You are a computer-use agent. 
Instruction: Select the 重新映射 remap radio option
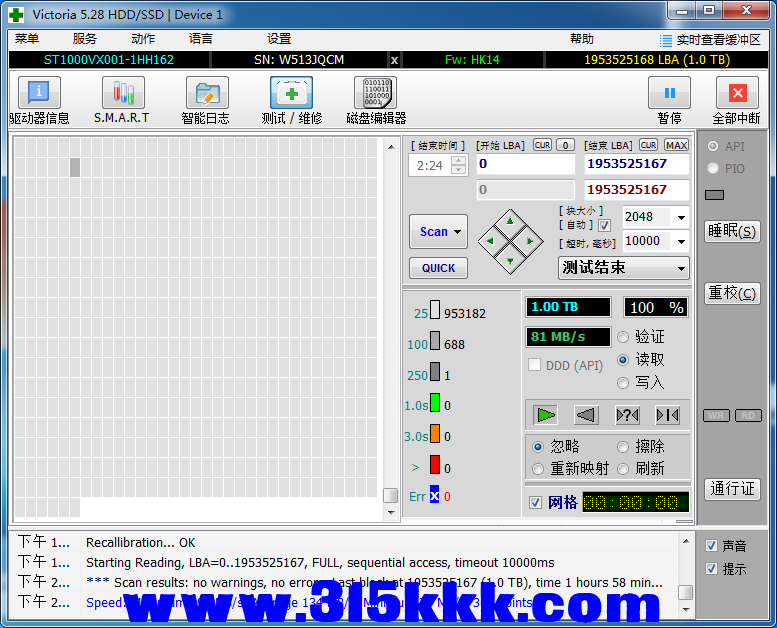click(x=538, y=469)
